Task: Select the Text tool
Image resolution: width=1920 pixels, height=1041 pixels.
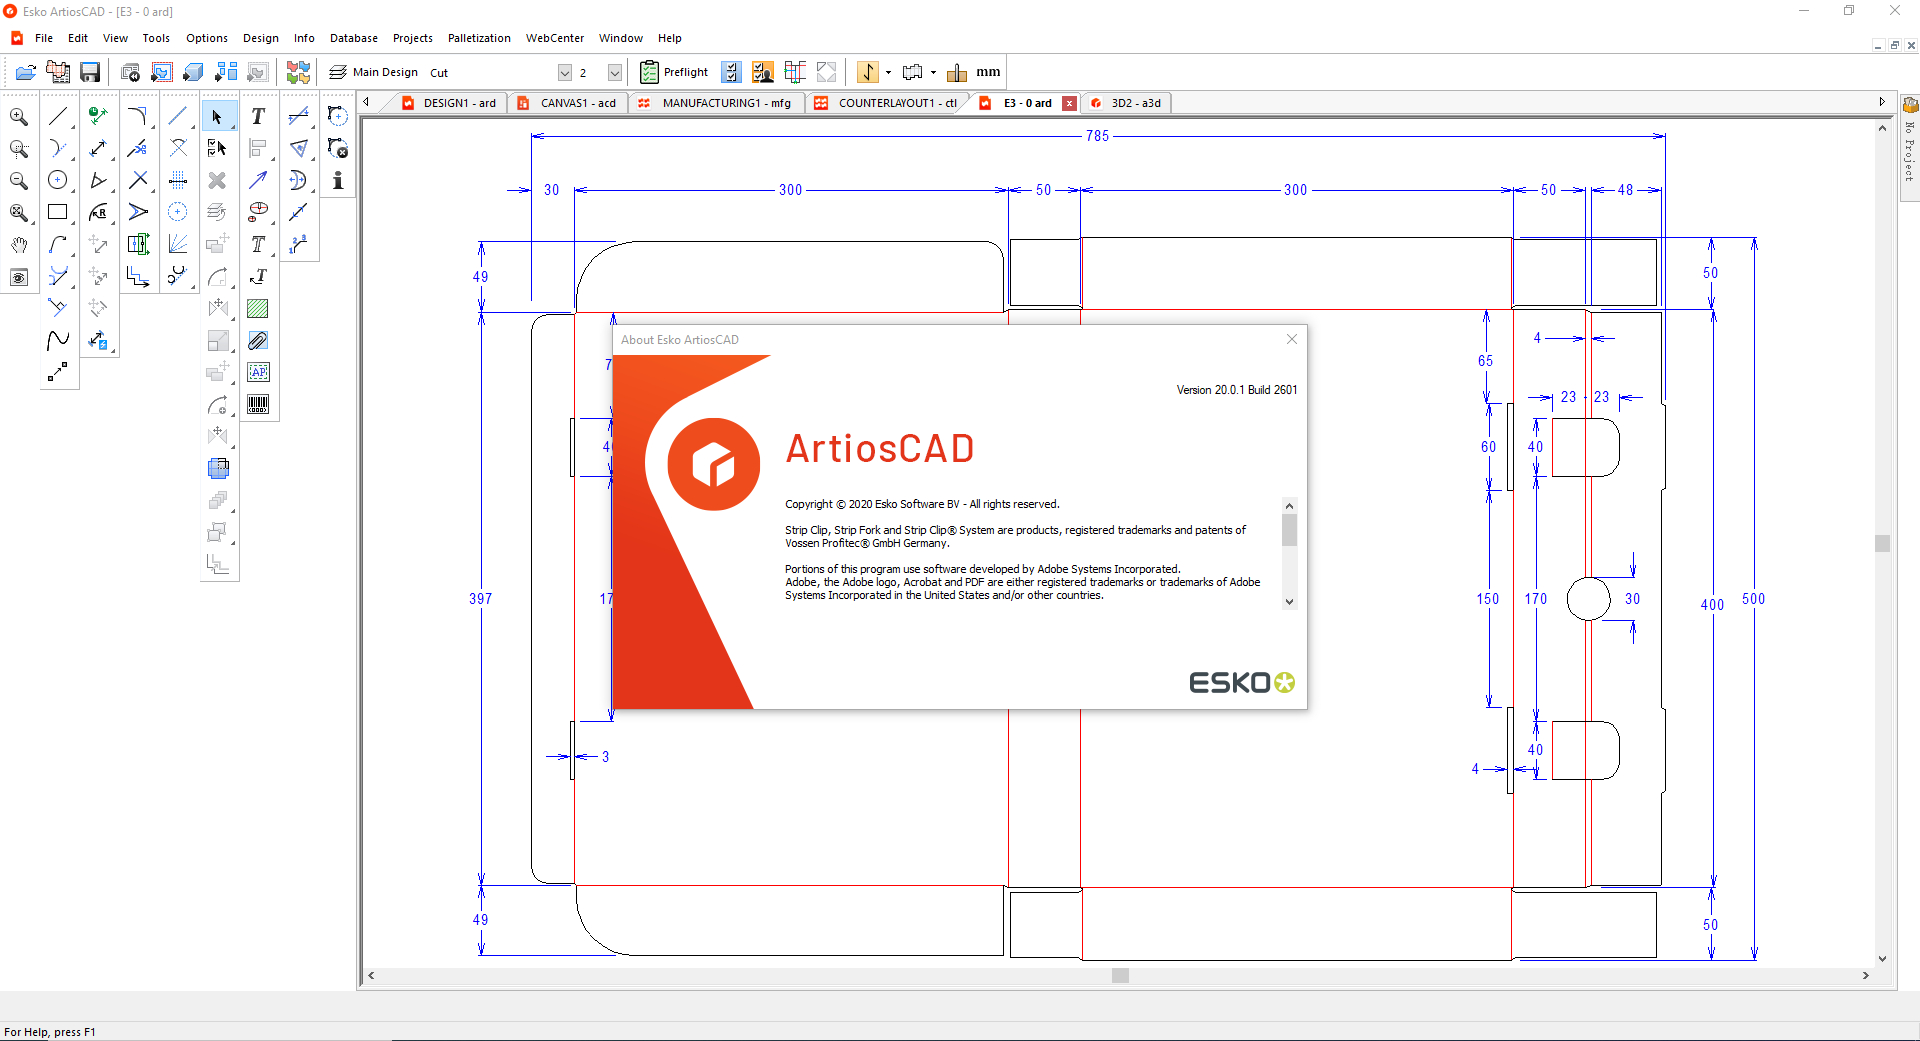Action: click(x=258, y=116)
